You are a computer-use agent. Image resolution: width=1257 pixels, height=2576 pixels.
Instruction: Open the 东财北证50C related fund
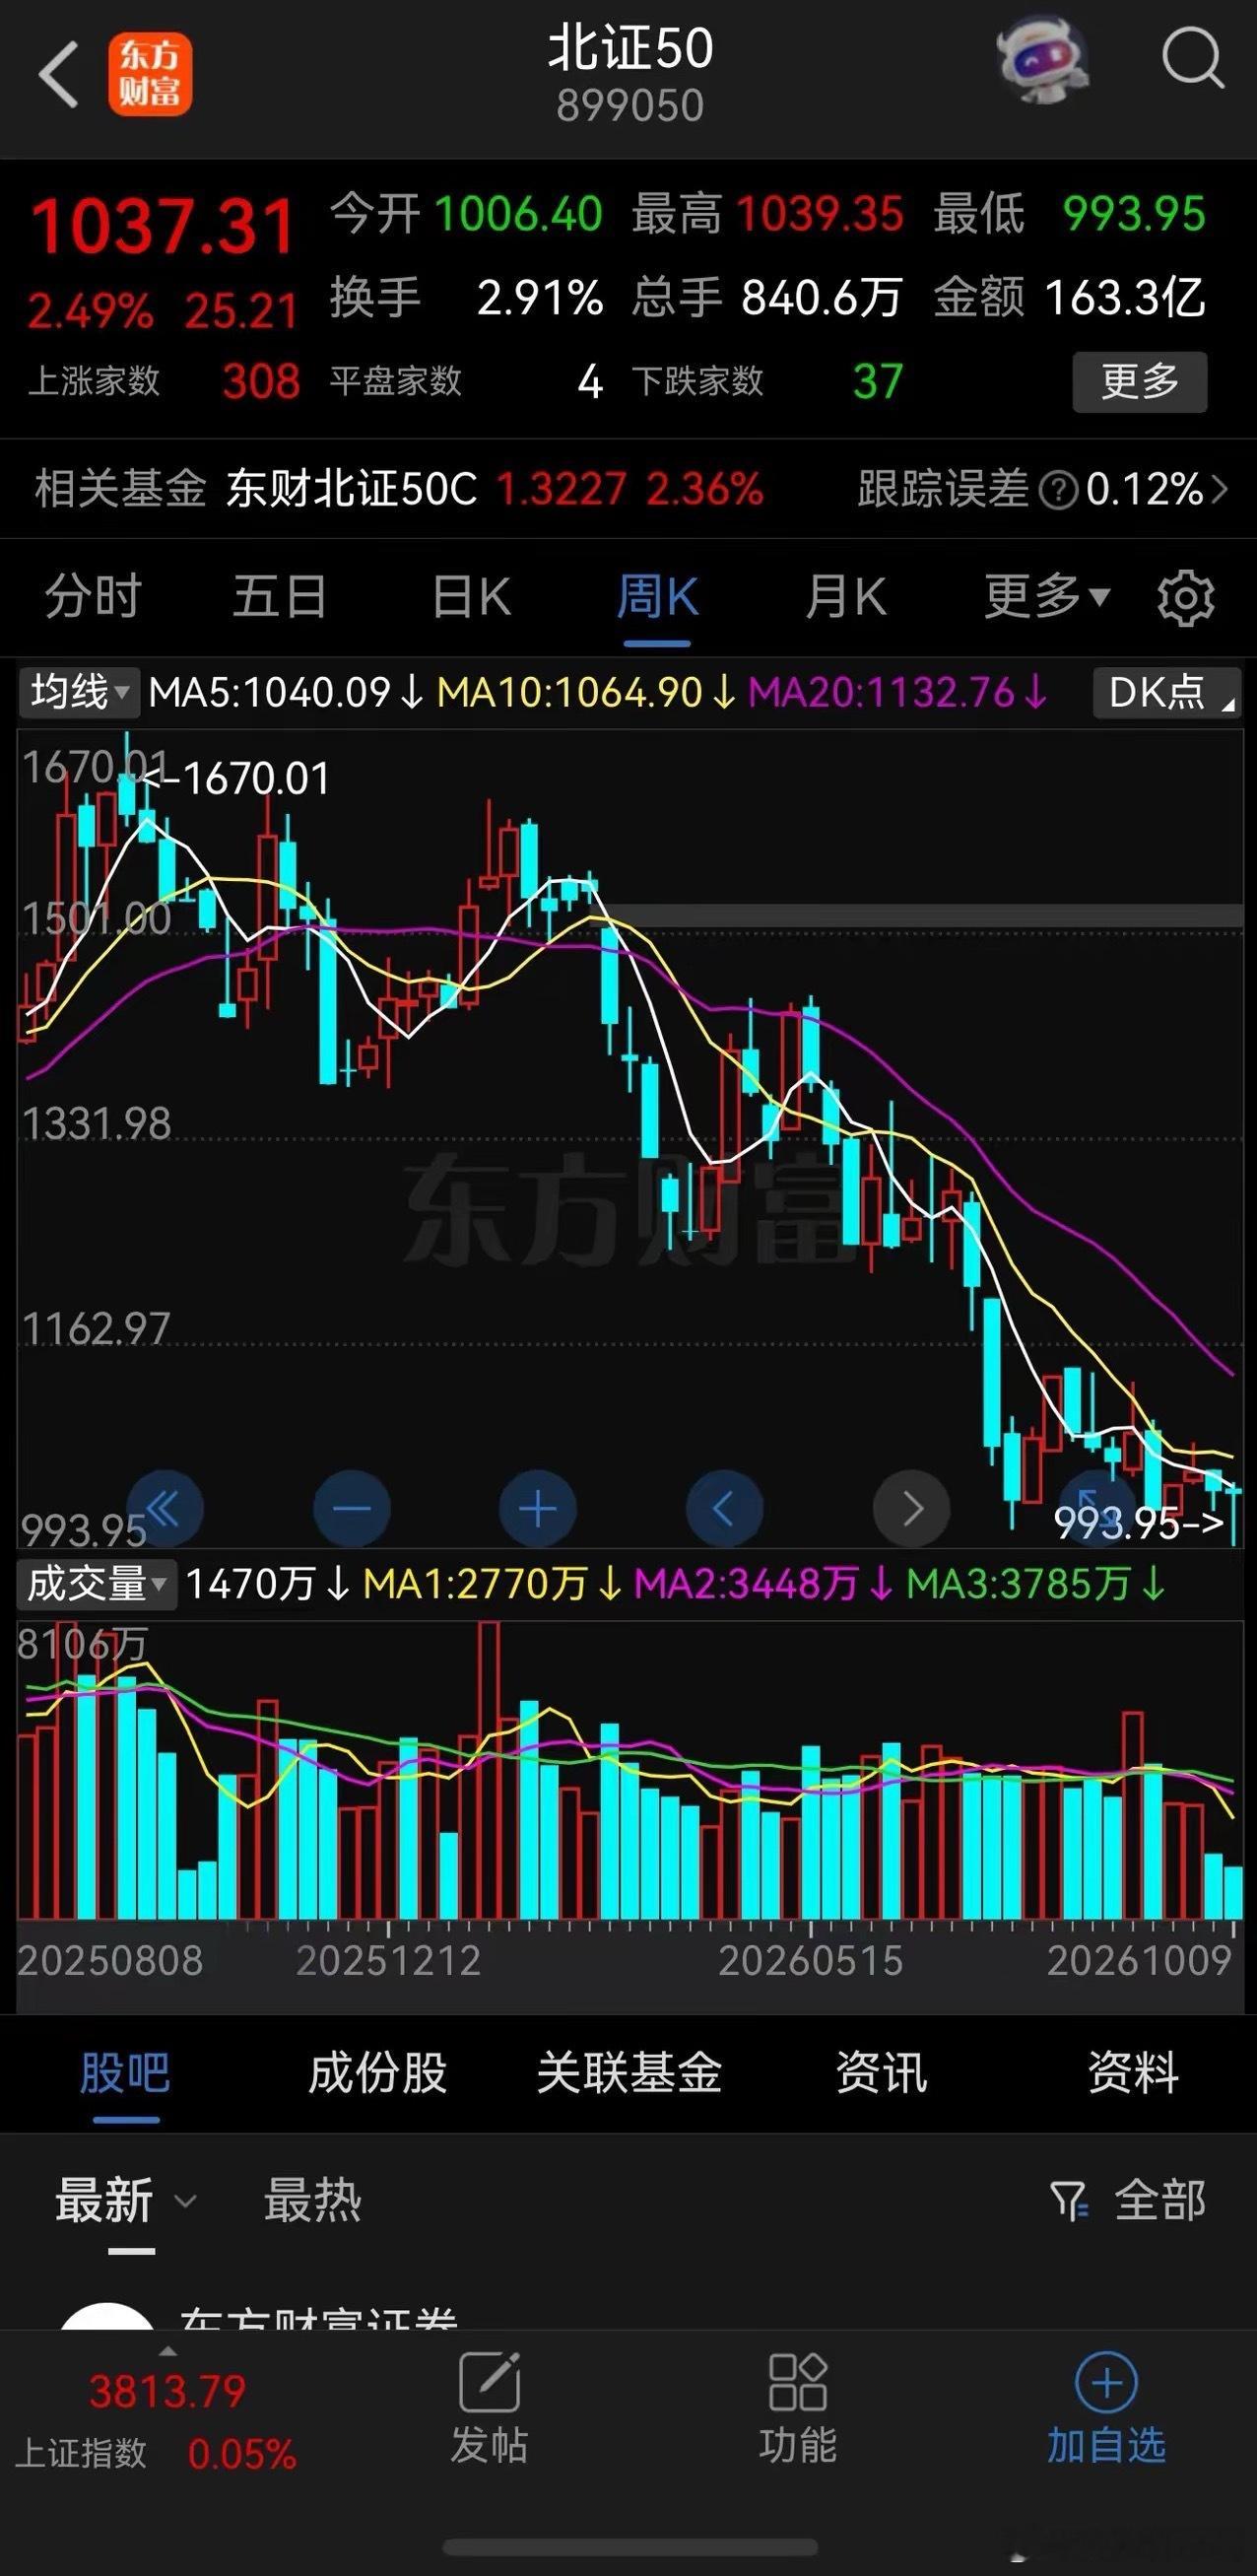pos(352,489)
